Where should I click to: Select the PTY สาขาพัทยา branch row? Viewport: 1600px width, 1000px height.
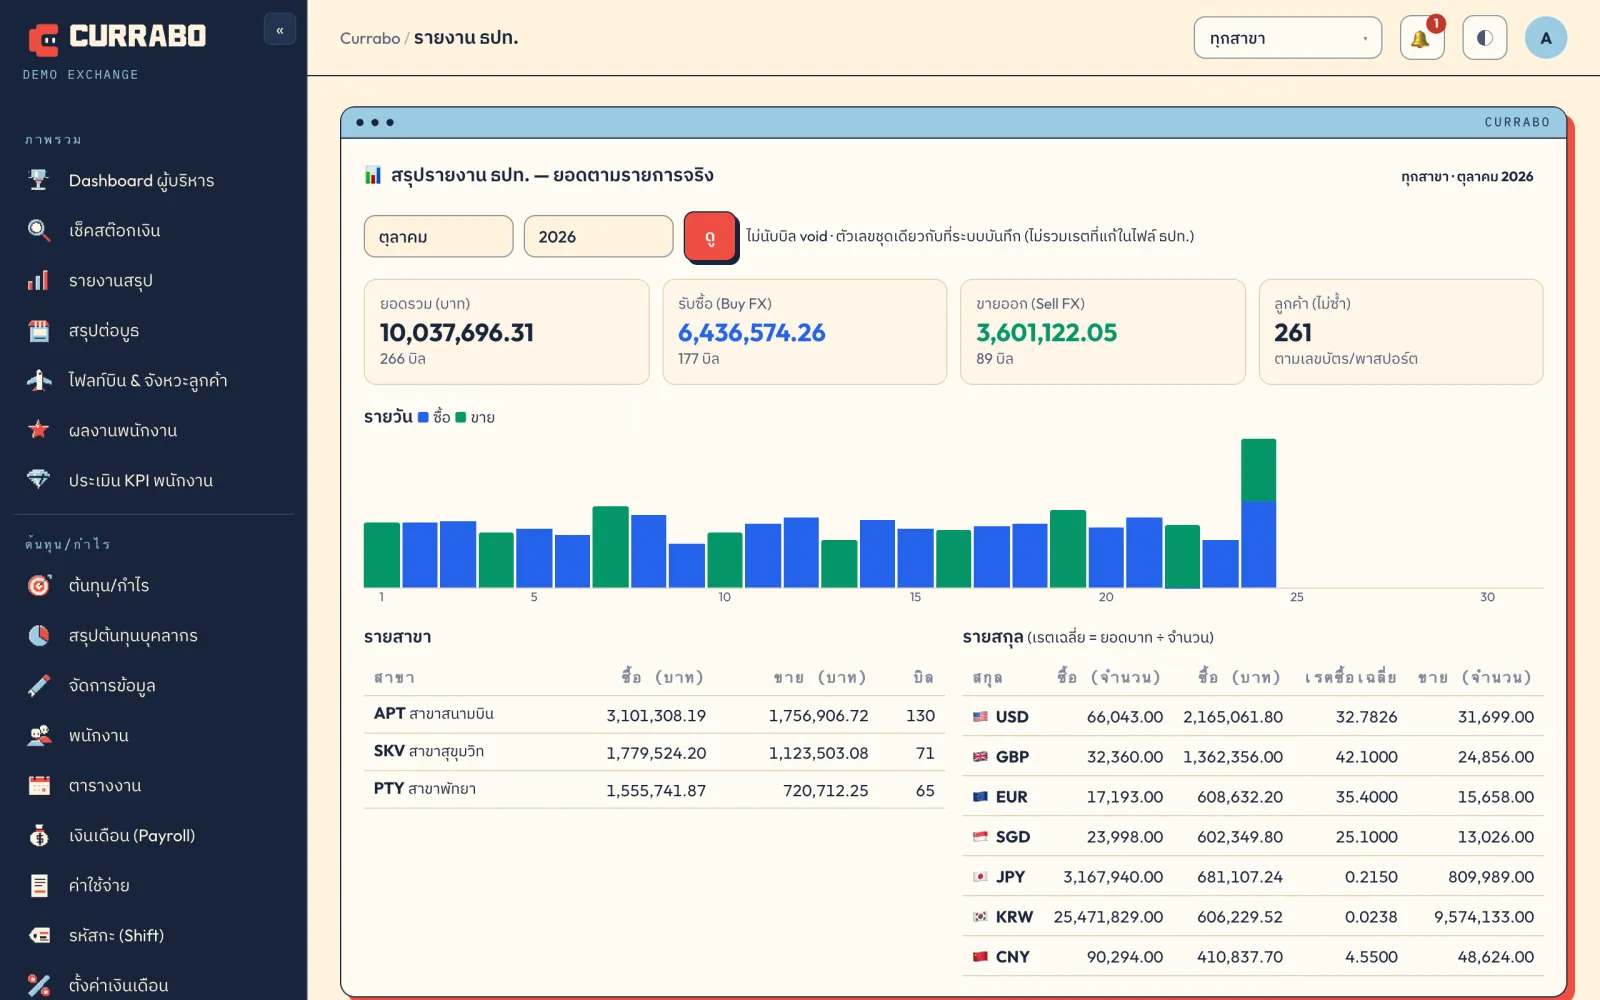(654, 790)
